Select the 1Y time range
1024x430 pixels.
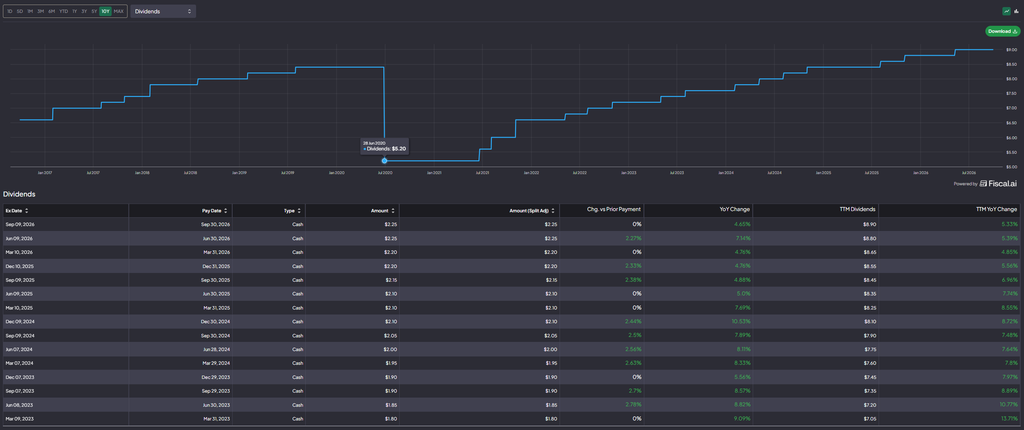point(74,11)
